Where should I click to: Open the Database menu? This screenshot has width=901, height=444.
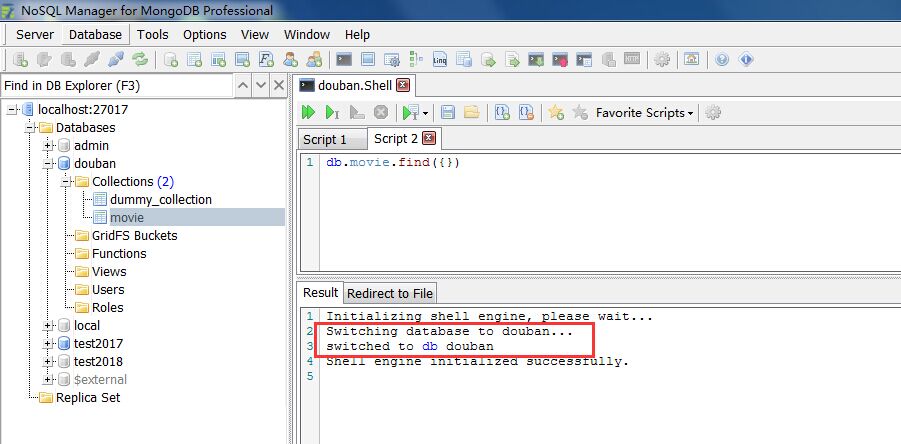[x=95, y=34]
